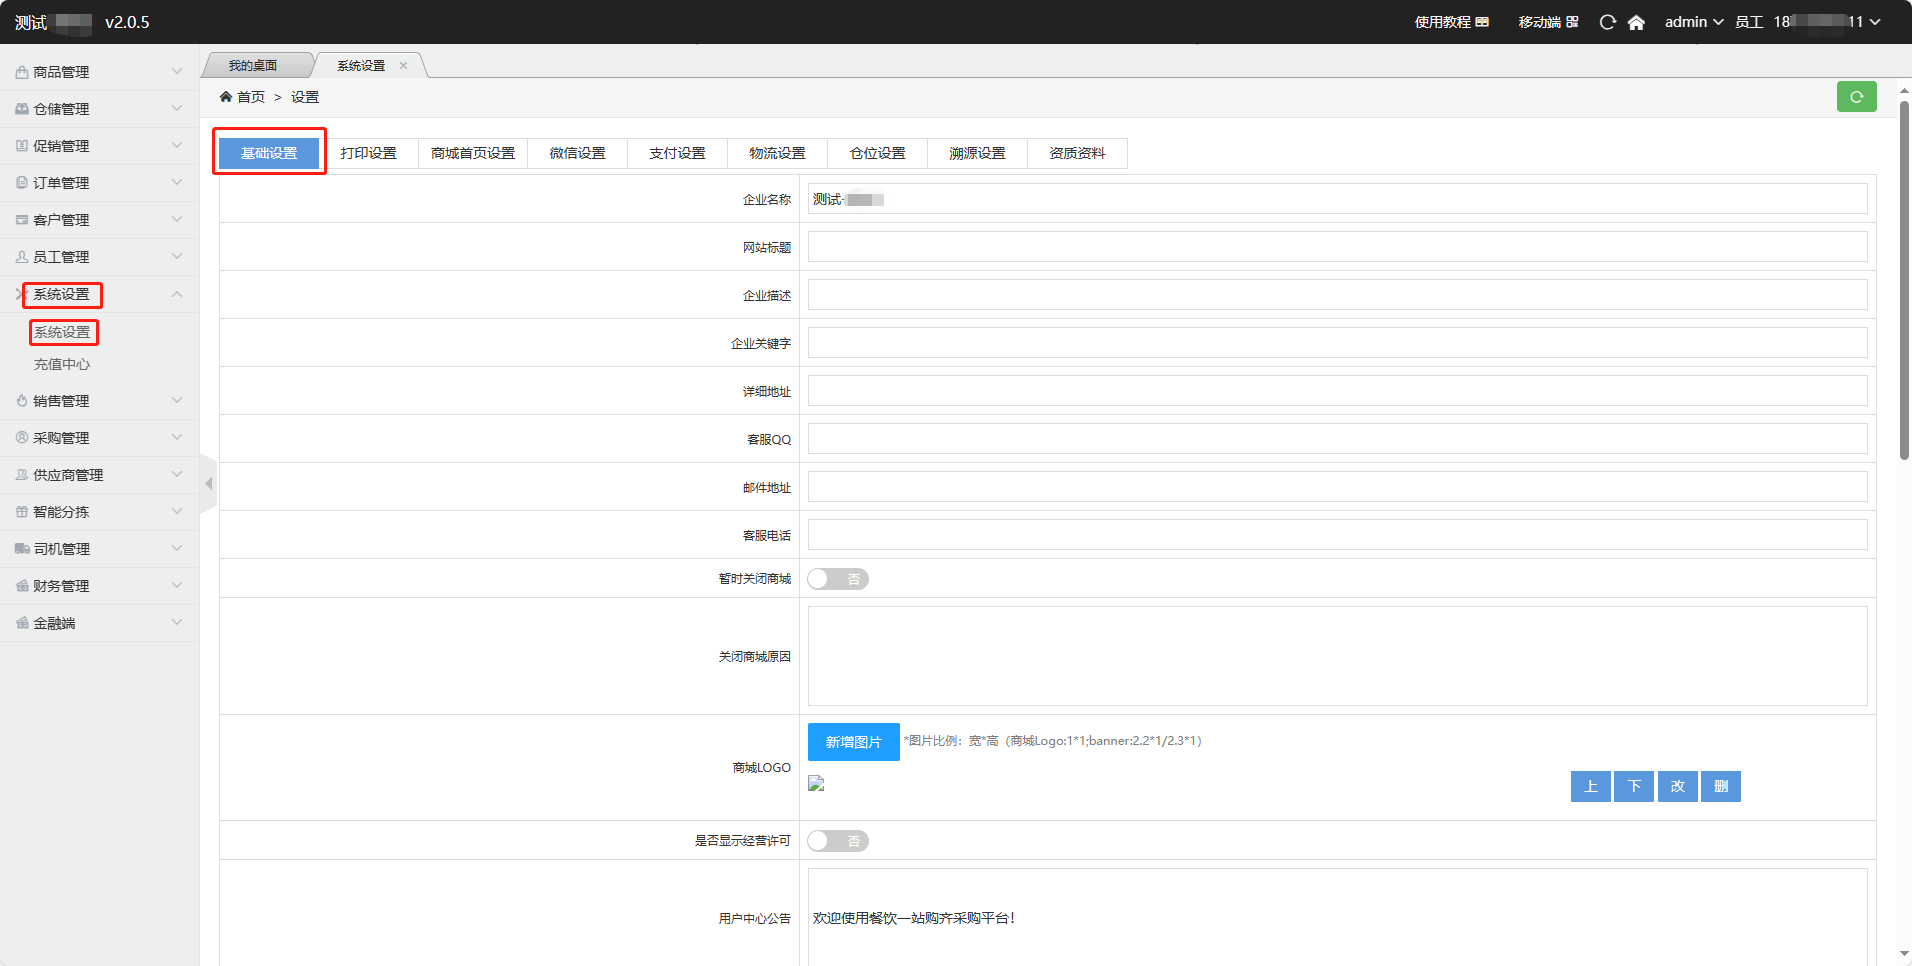
Task: Click the 下 move-down image button
Action: 1634,786
